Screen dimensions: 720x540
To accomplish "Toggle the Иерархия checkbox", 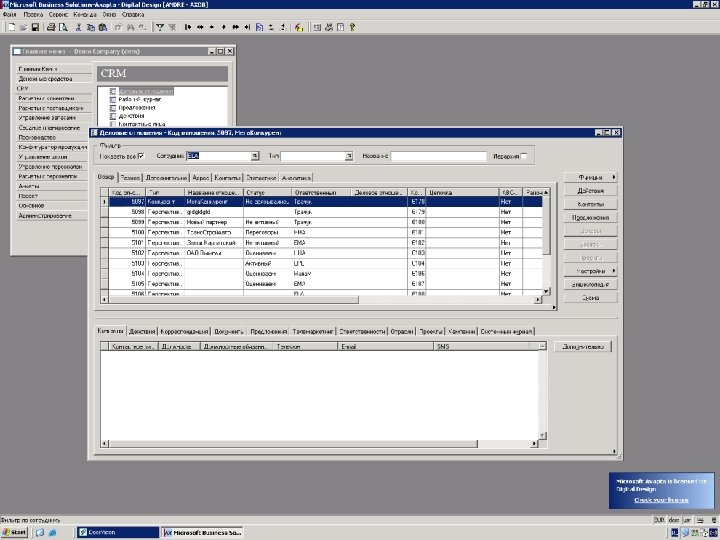I will 524,156.
